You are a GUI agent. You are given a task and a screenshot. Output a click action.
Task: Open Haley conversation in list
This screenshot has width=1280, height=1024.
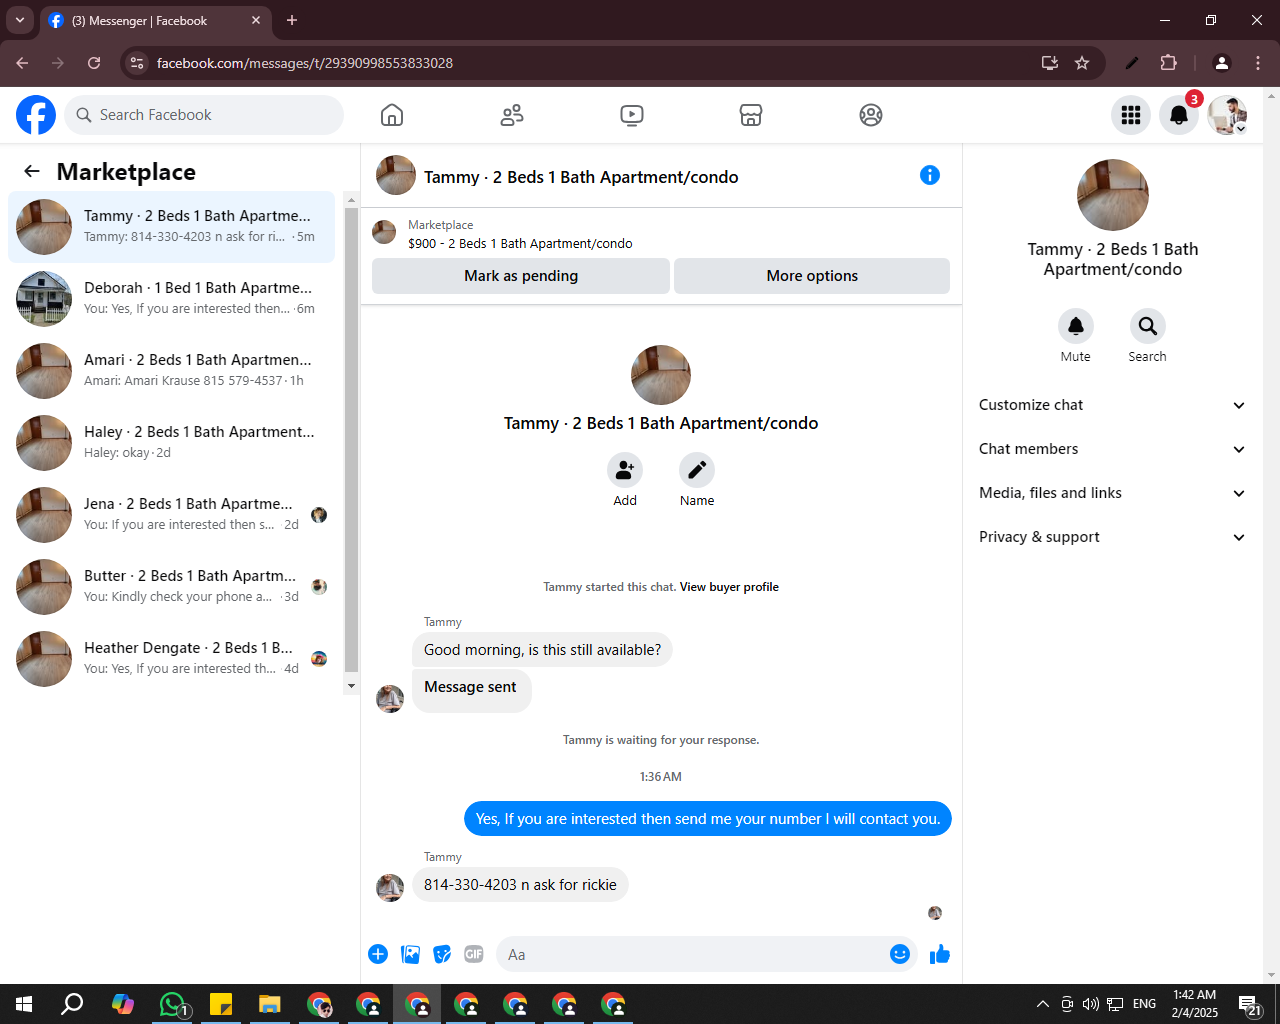point(172,443)
